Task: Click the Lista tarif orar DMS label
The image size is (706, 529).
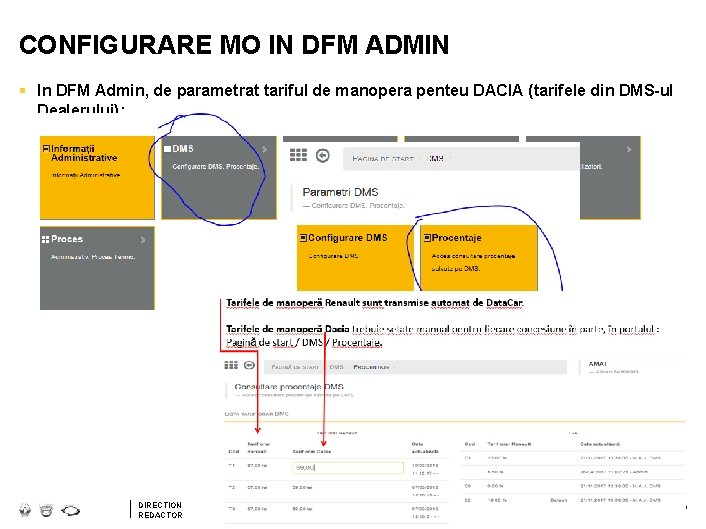Action: pos(257,414)
